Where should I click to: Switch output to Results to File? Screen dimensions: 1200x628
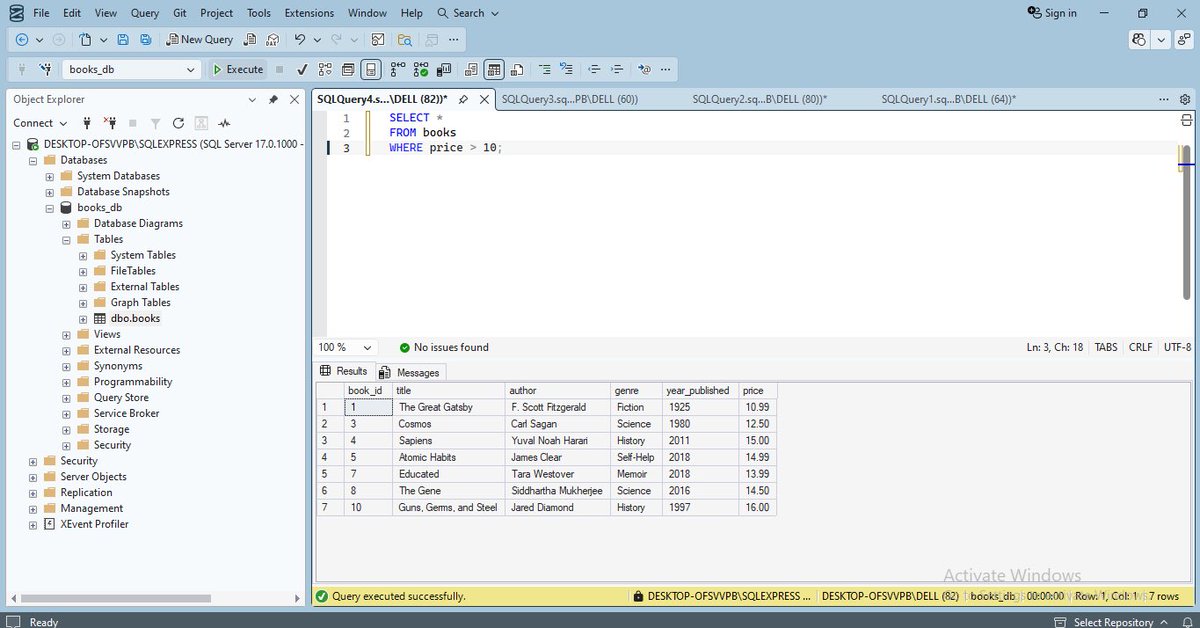pyautogui.click(x=517, y=69)
